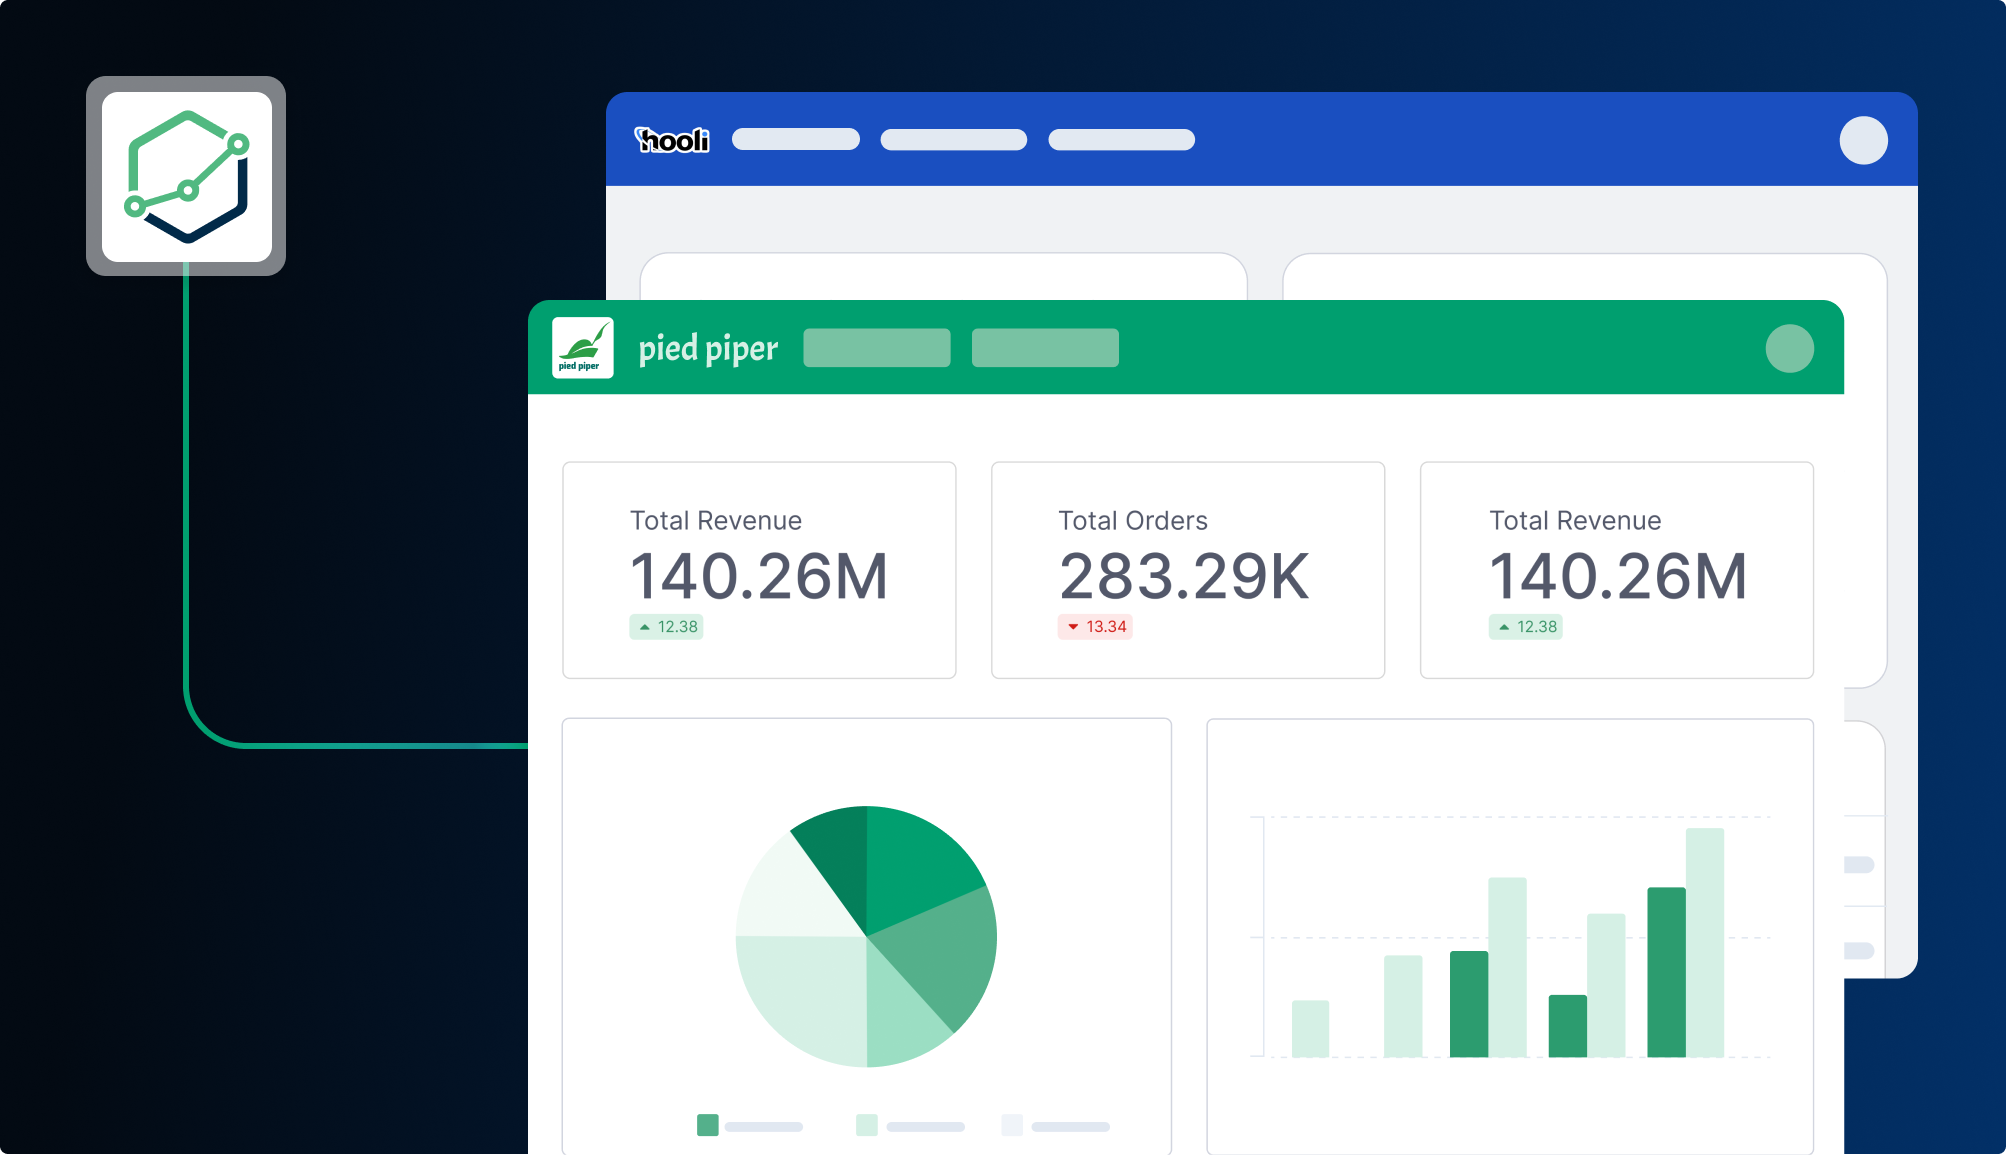
Task: Click the Hooli logo
Action: [672, 140]
